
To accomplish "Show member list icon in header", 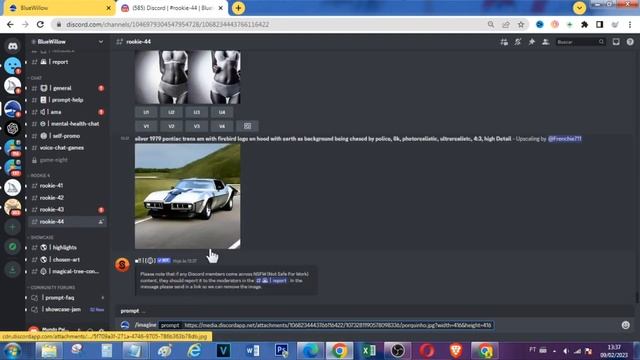I will click(546, 42).
